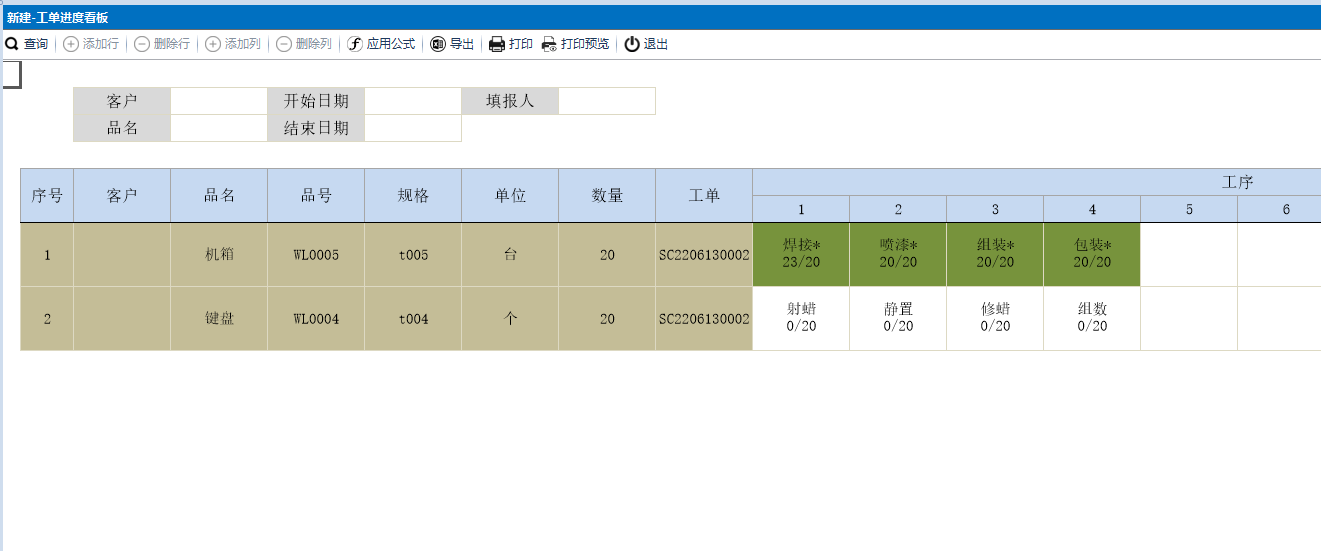Click the 打印 printer icon

497,44
